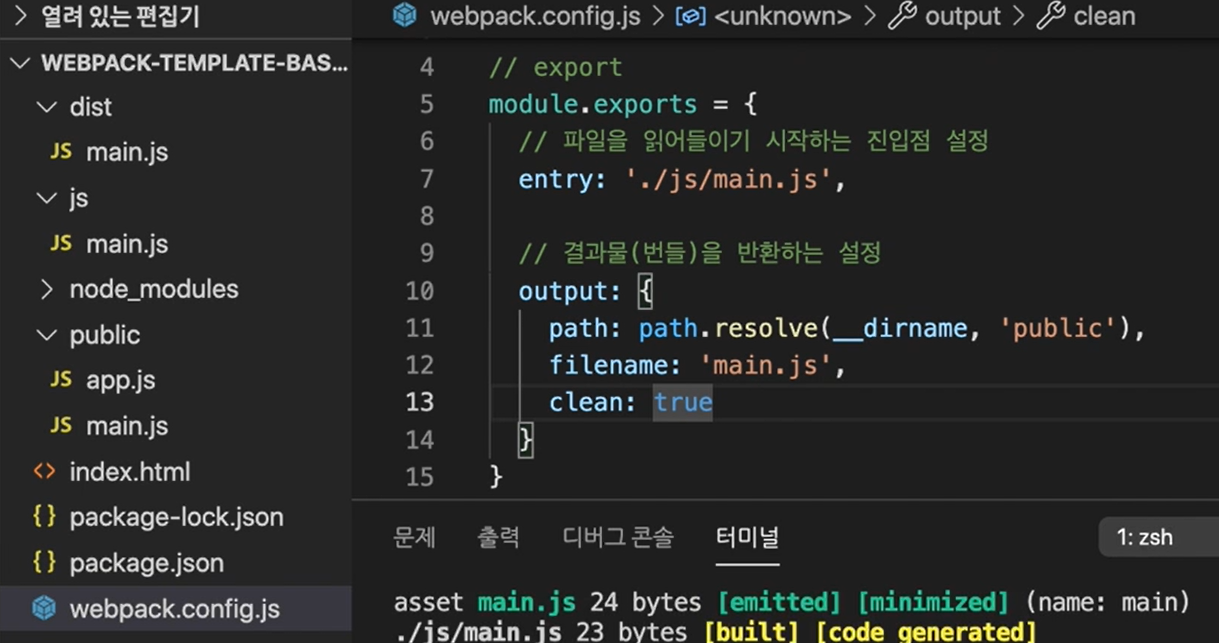Click JS icon of public main.js

coord(61,425)
